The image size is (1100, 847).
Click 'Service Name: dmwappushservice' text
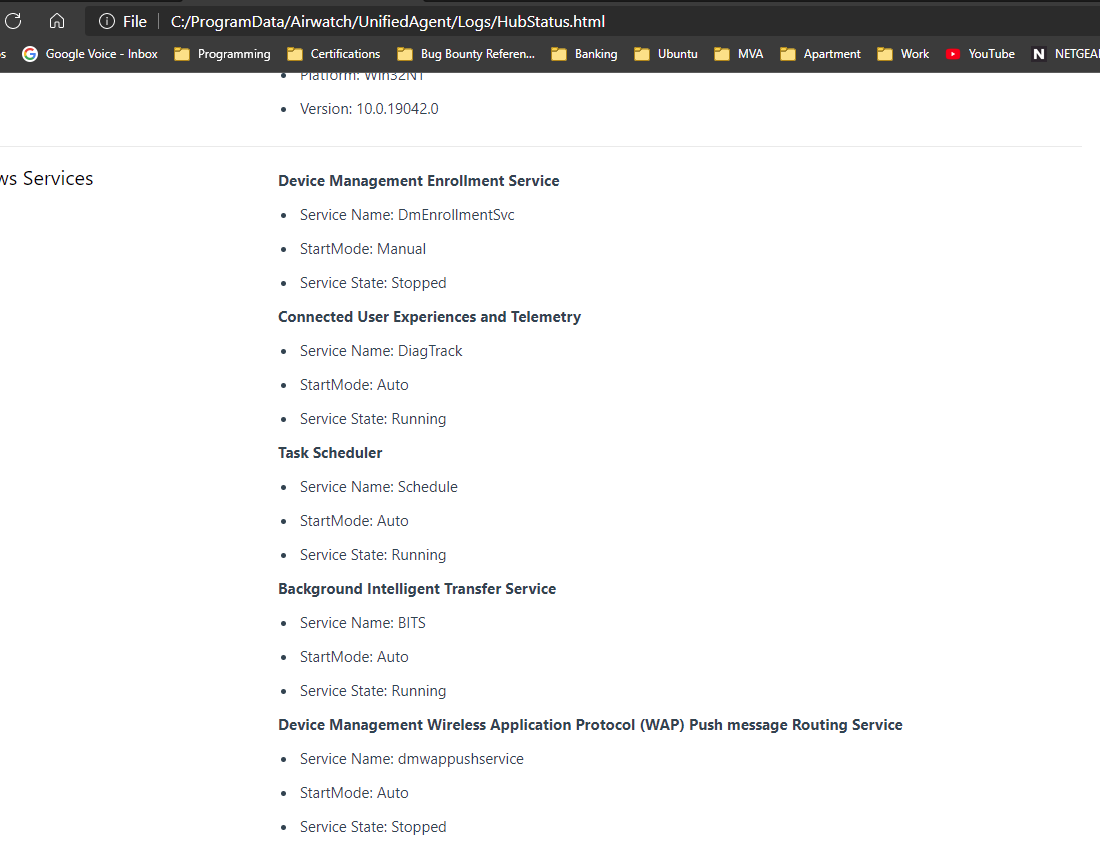[411, 759]
